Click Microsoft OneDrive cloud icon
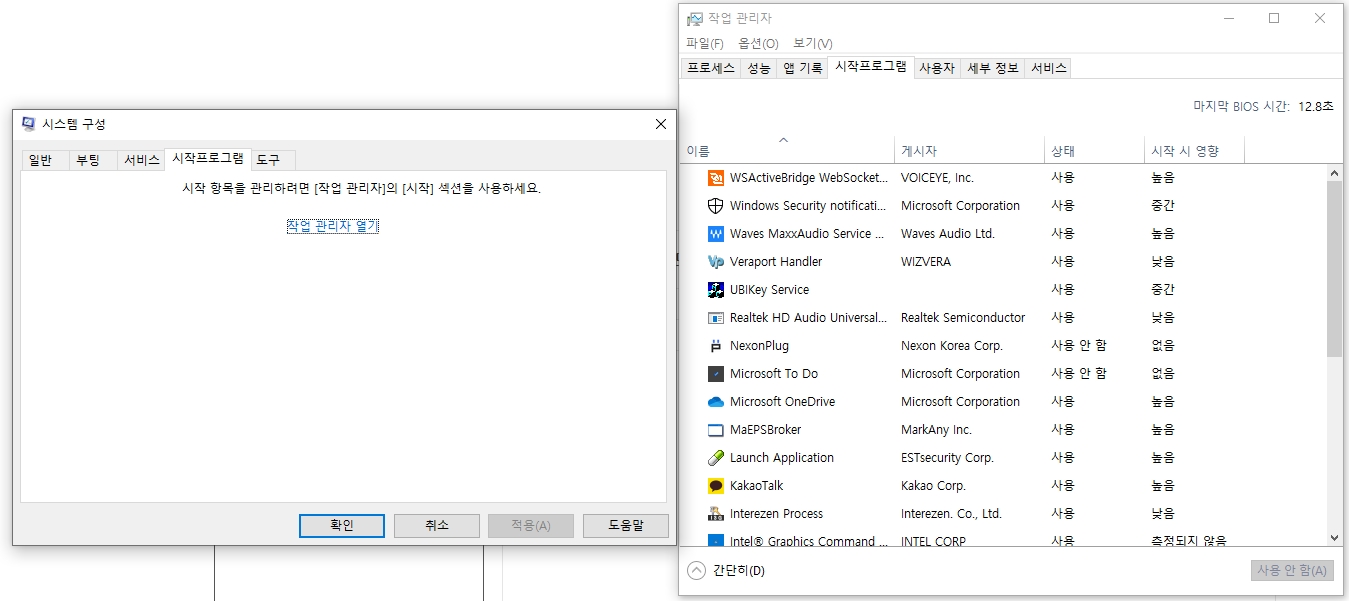Screen dimensions: 1349x601 click(x=715, y=402)
